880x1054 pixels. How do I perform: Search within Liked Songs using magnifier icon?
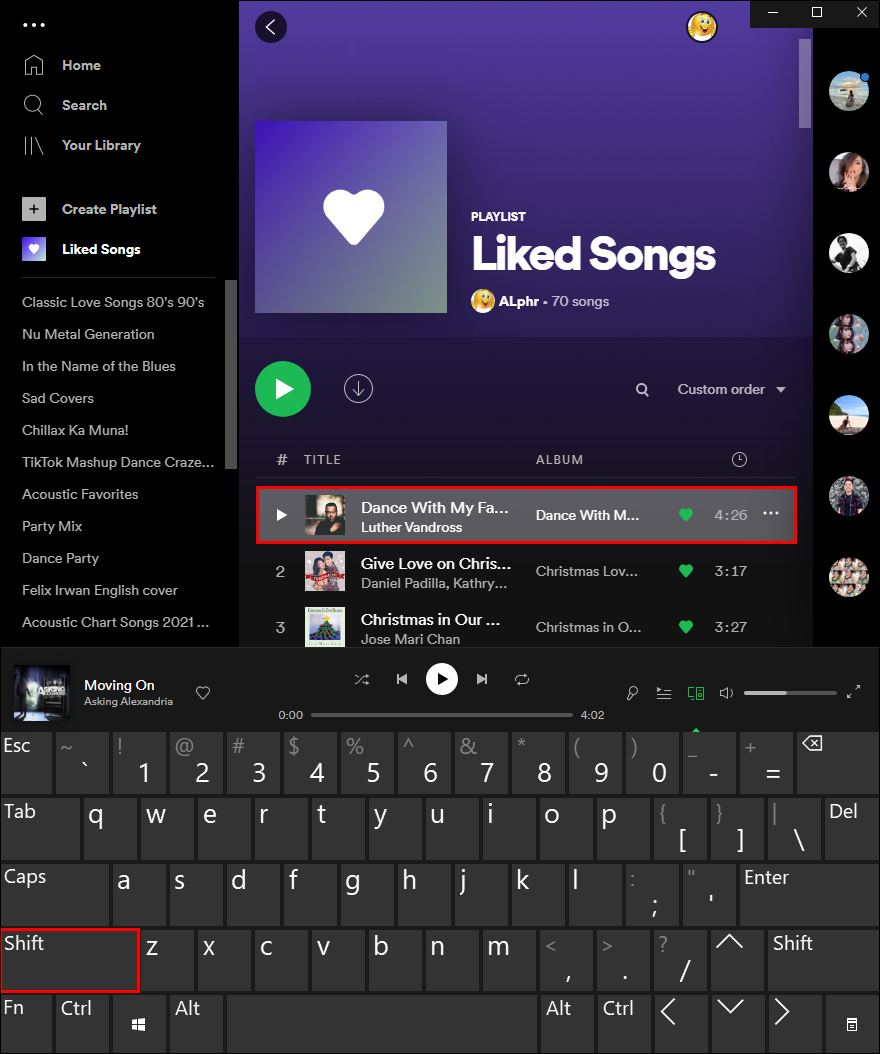pos(642,390)
